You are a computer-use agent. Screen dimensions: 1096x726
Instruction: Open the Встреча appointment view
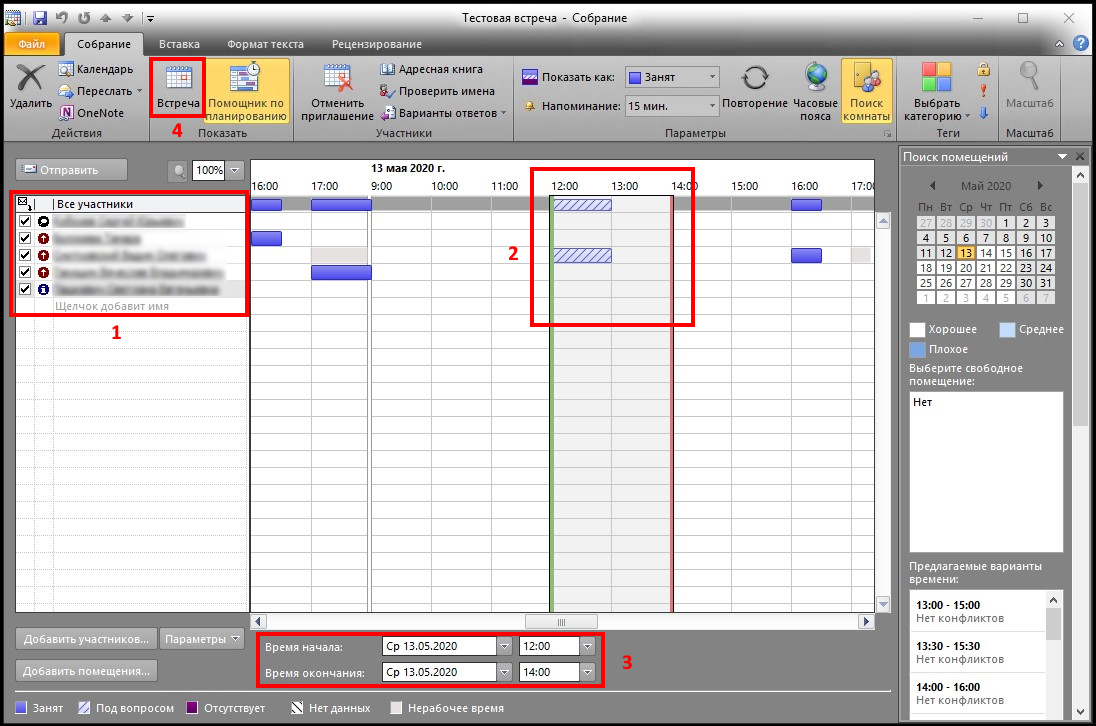point(178,87)
